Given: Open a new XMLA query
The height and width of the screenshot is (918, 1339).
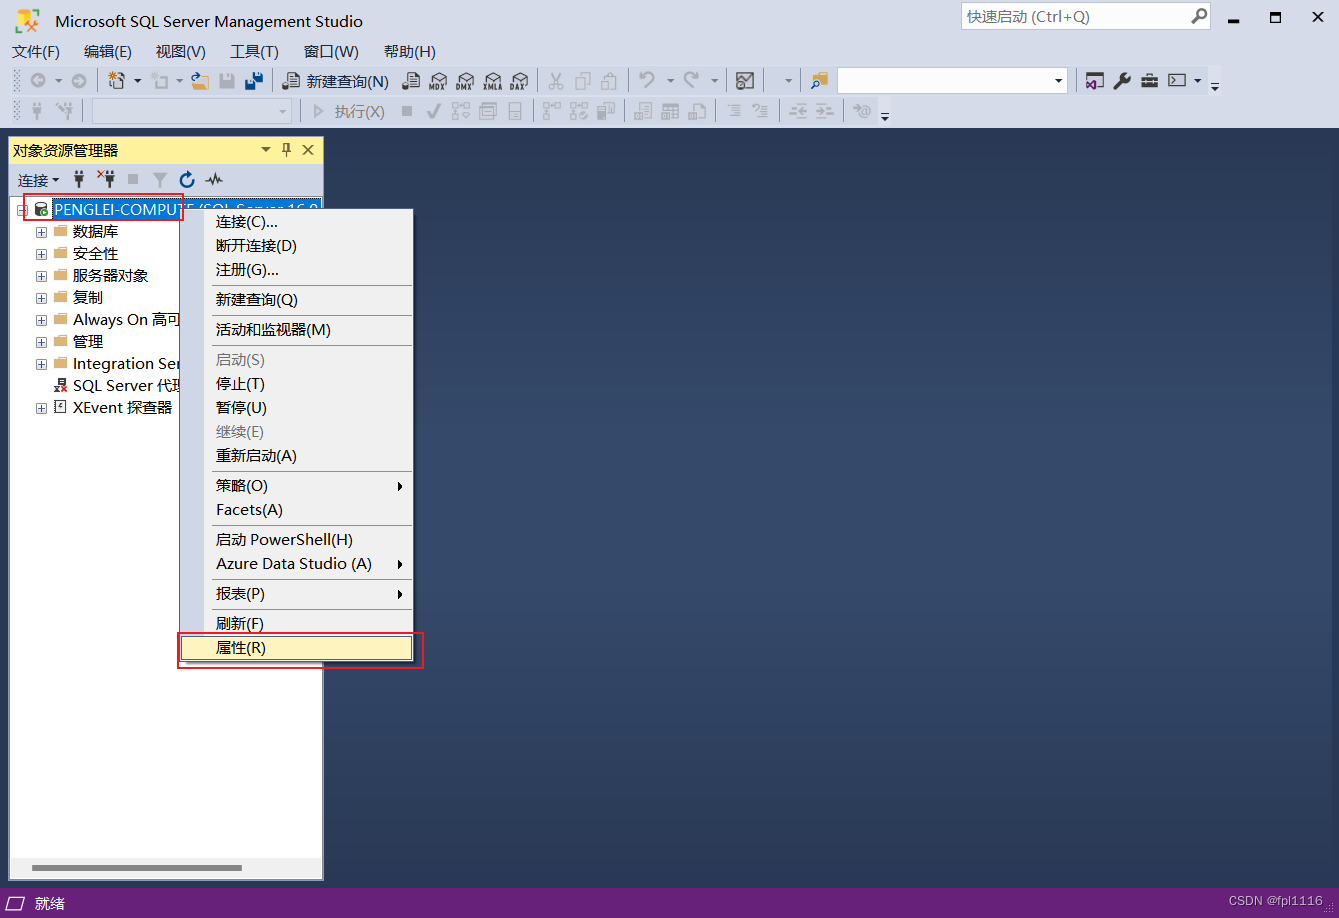Looking at the screenshot, I should click(491, 81).
